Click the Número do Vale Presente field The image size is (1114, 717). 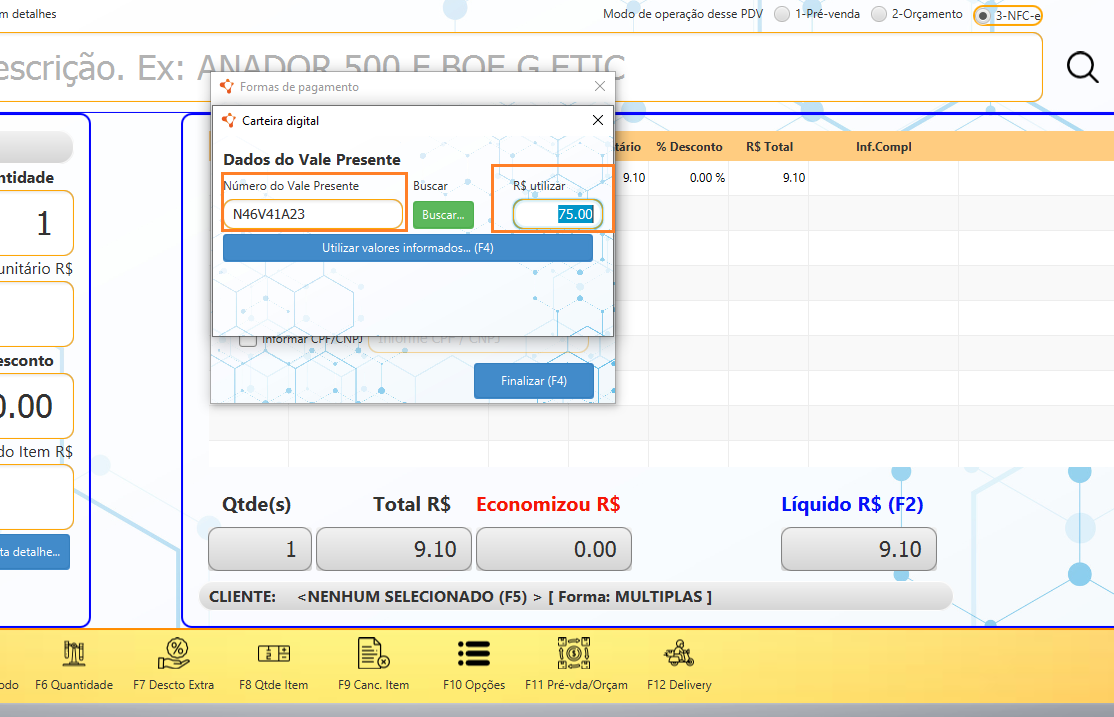[312, 214]
